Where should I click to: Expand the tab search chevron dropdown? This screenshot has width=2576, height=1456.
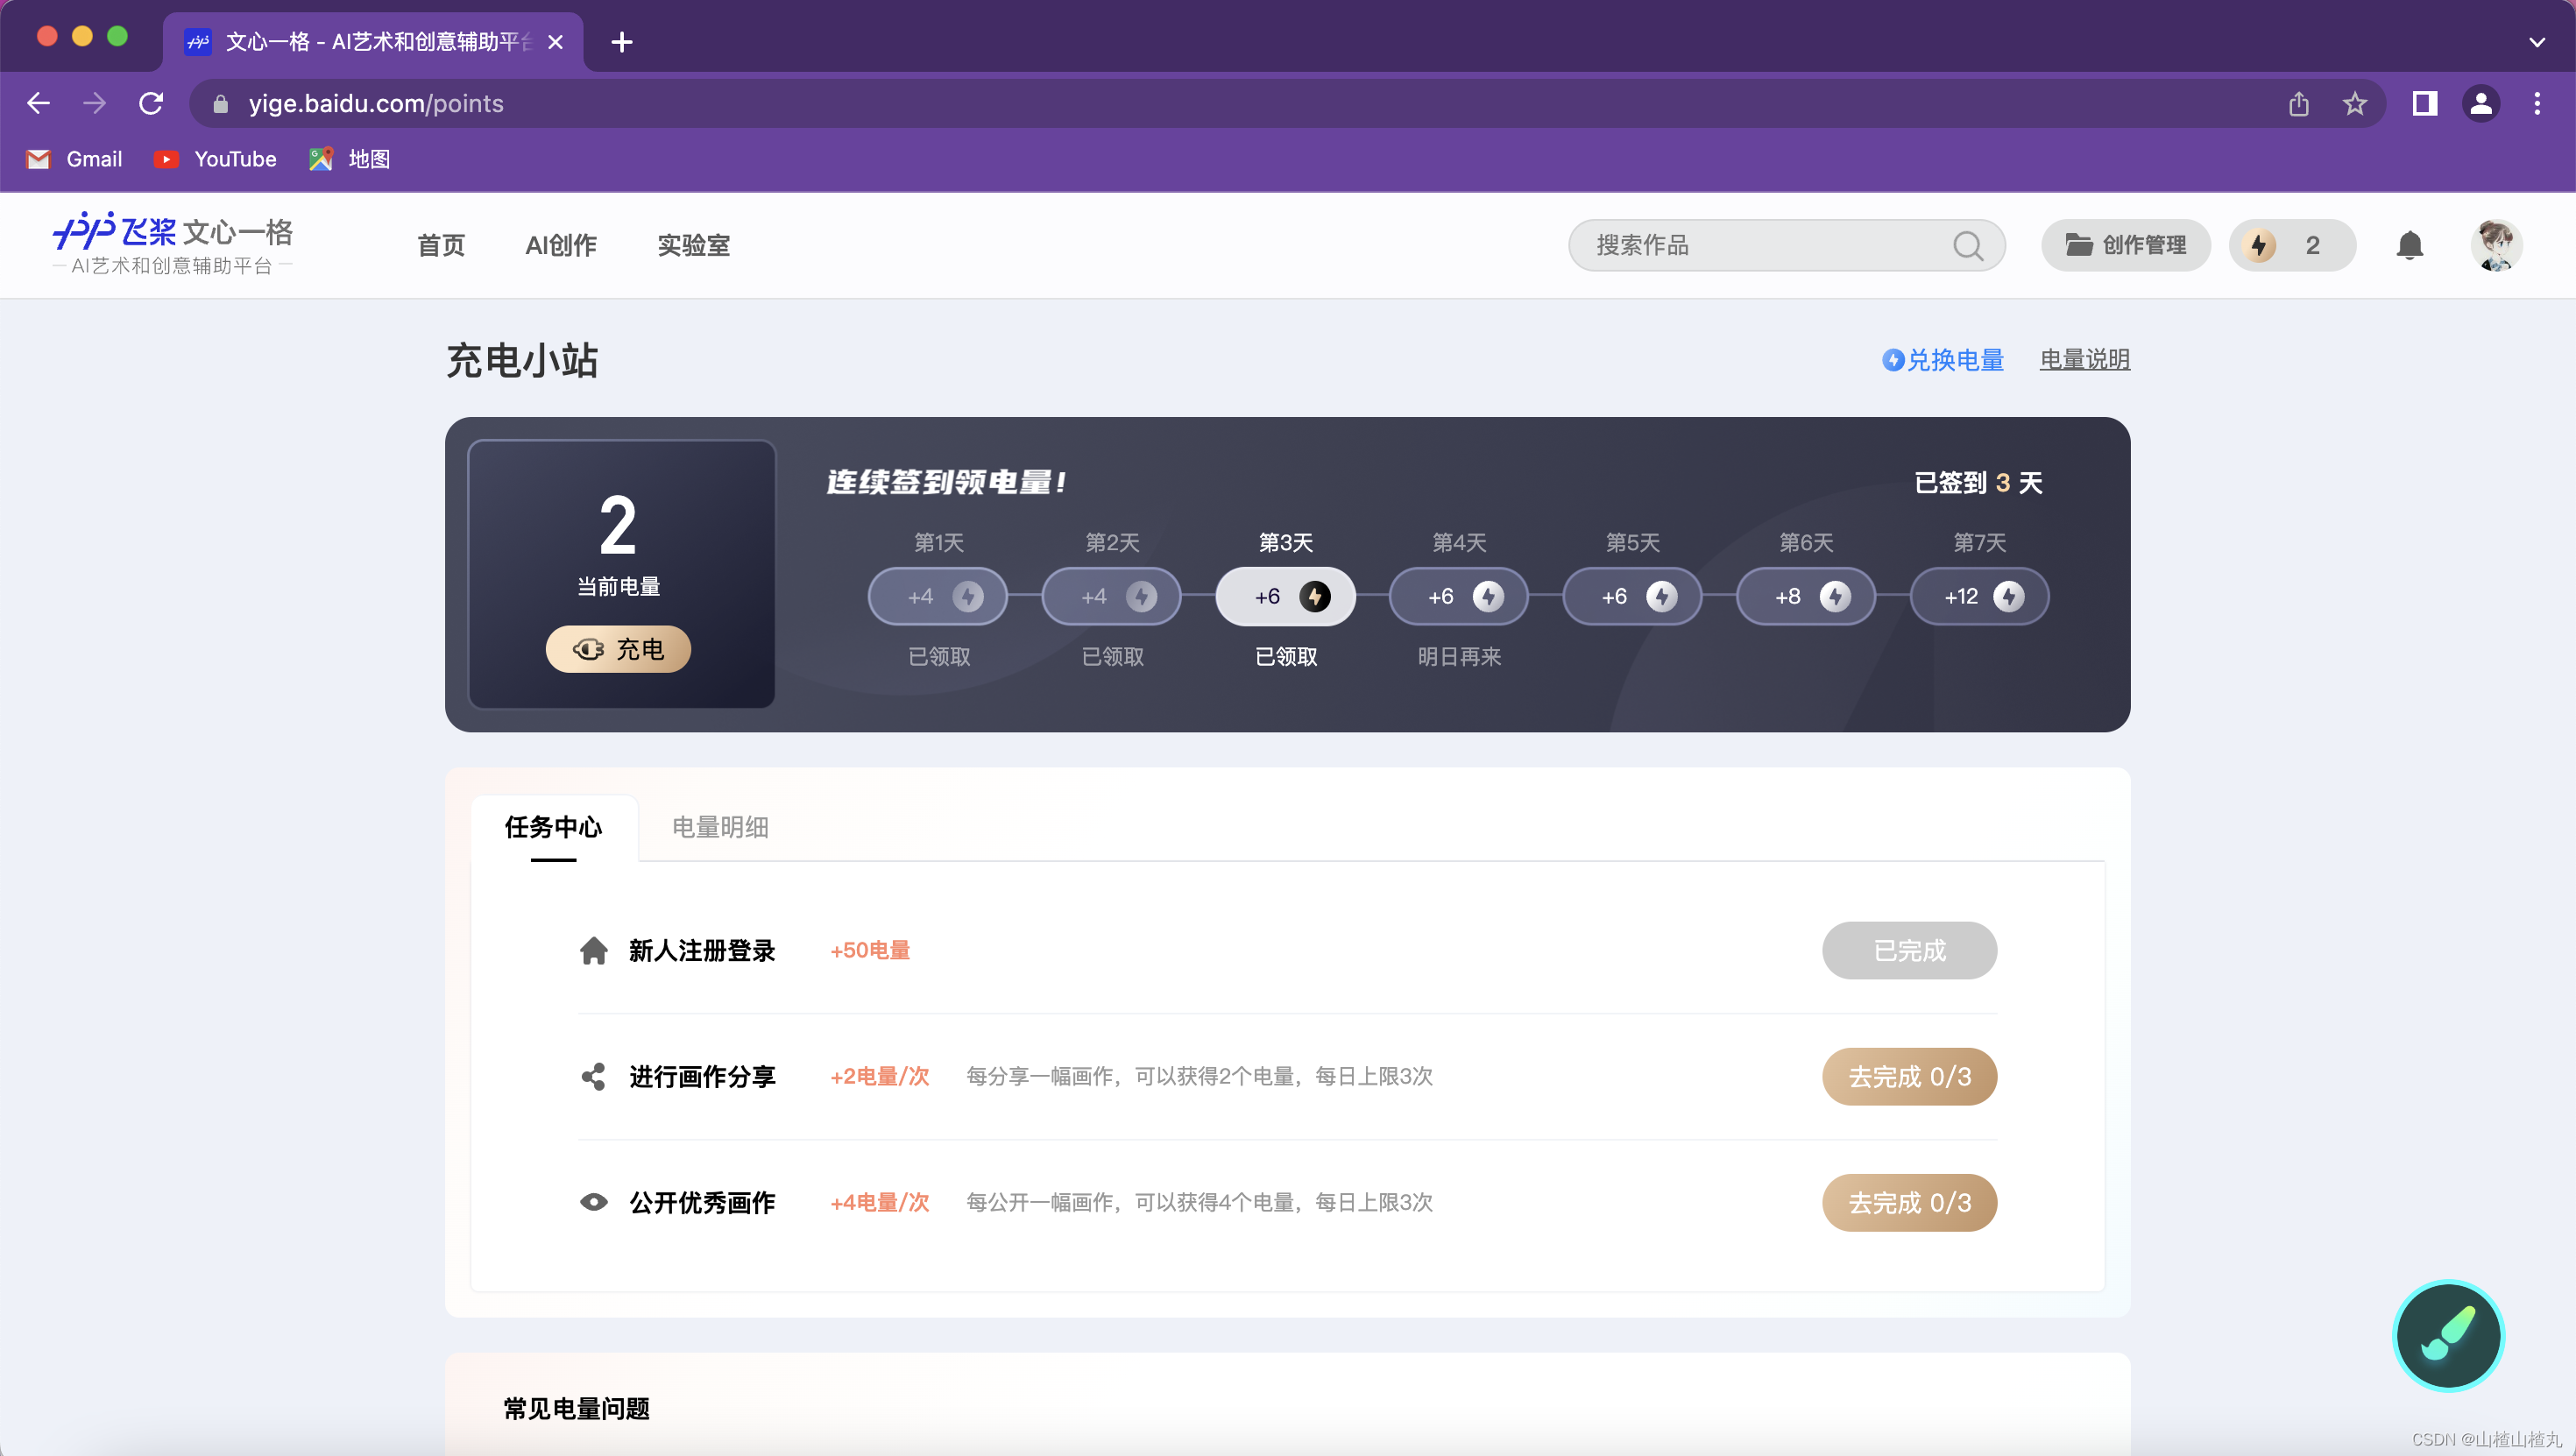(x=2536, y=42)
